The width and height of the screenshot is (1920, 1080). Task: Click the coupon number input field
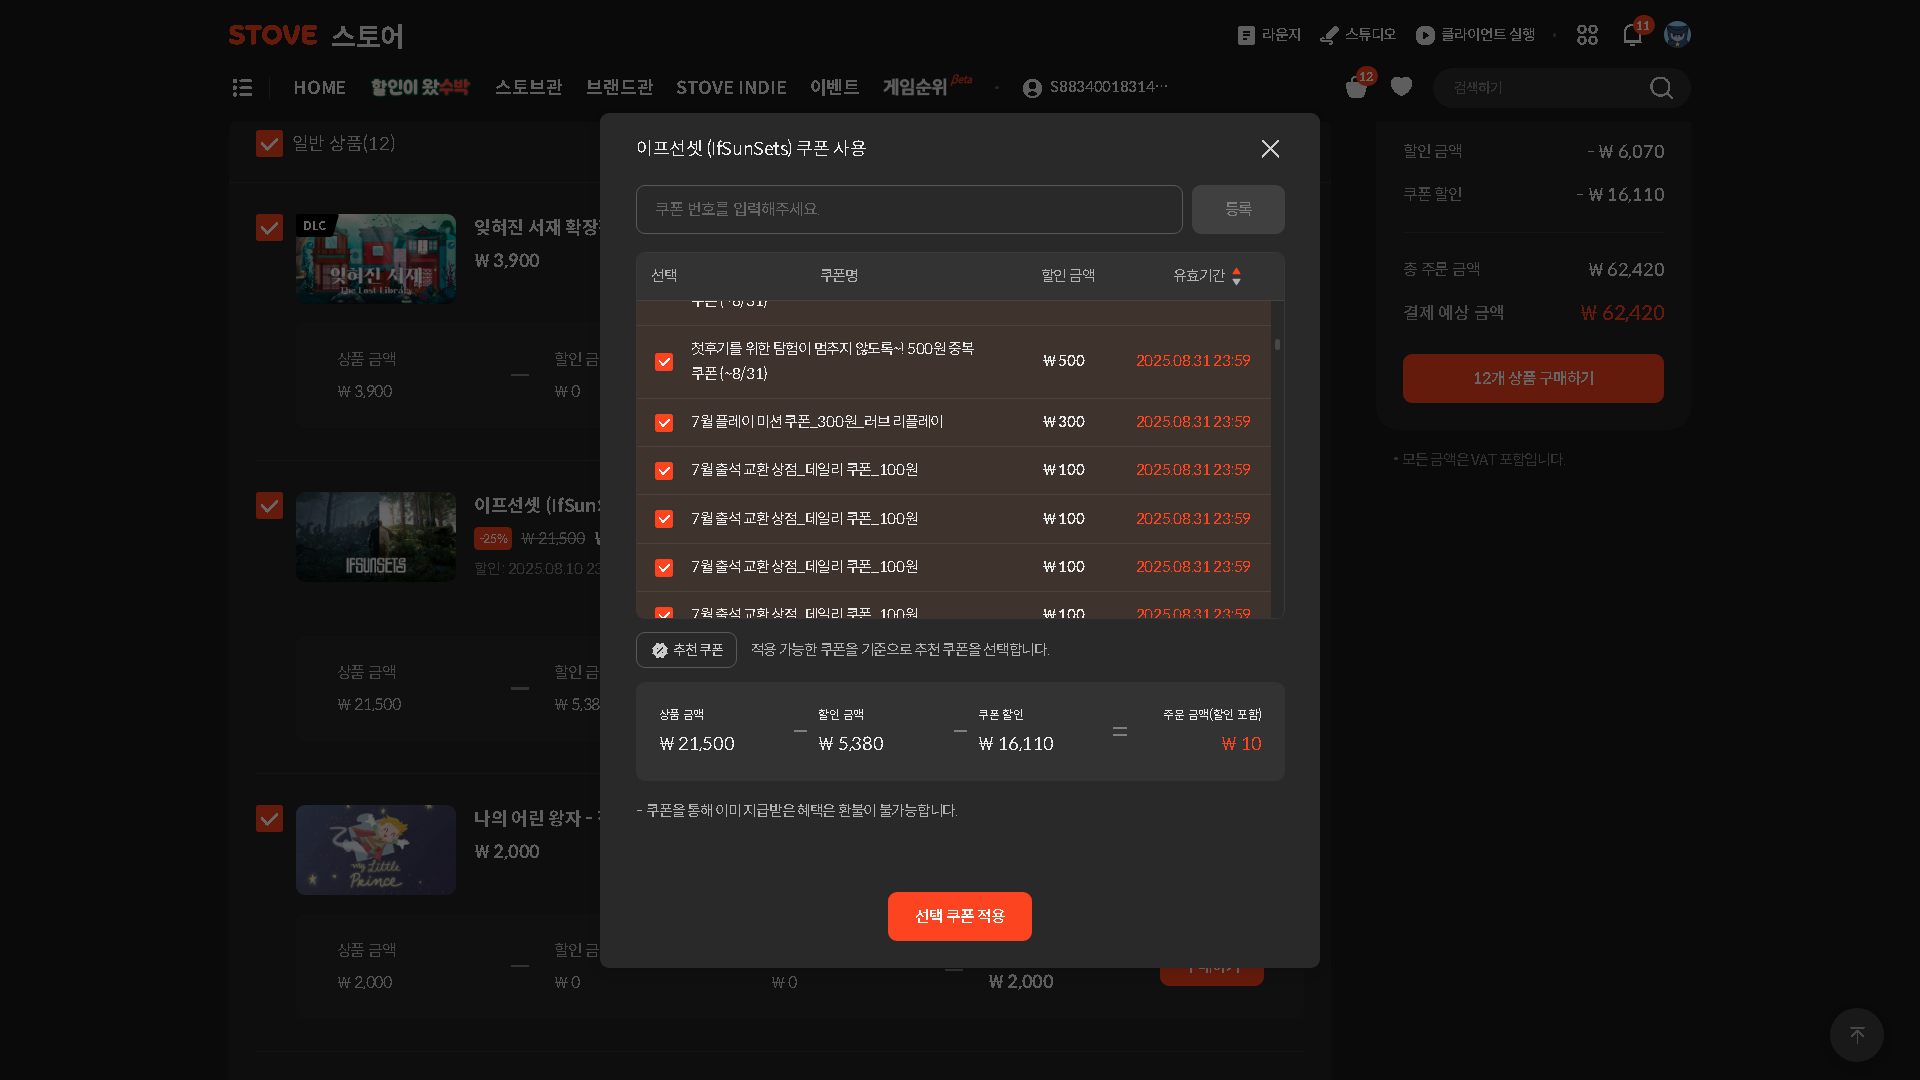909,209
